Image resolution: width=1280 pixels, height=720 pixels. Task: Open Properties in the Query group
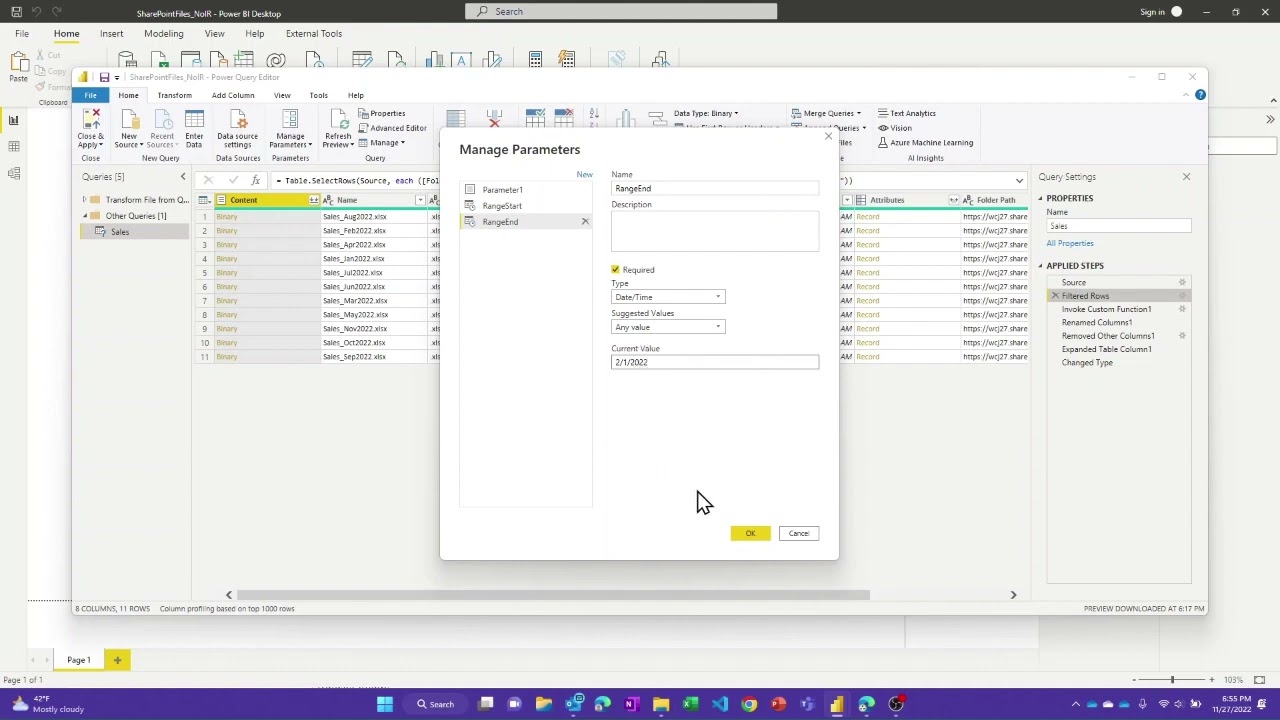coord(382,113)
